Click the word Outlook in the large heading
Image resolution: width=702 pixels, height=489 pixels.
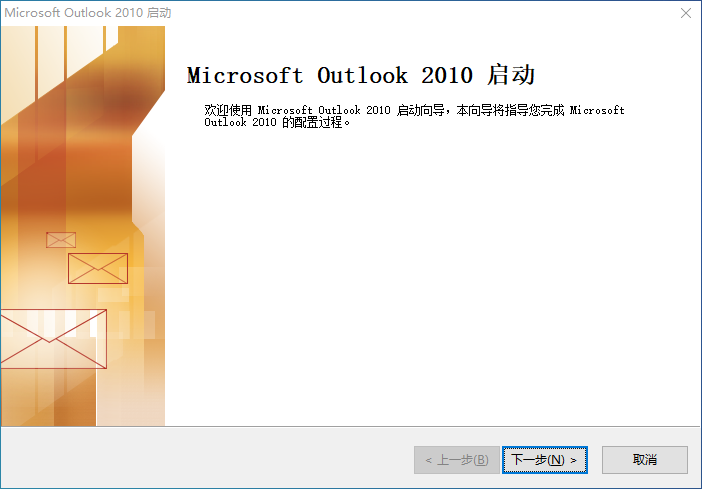pyautogui.click(x=362, y=75)
